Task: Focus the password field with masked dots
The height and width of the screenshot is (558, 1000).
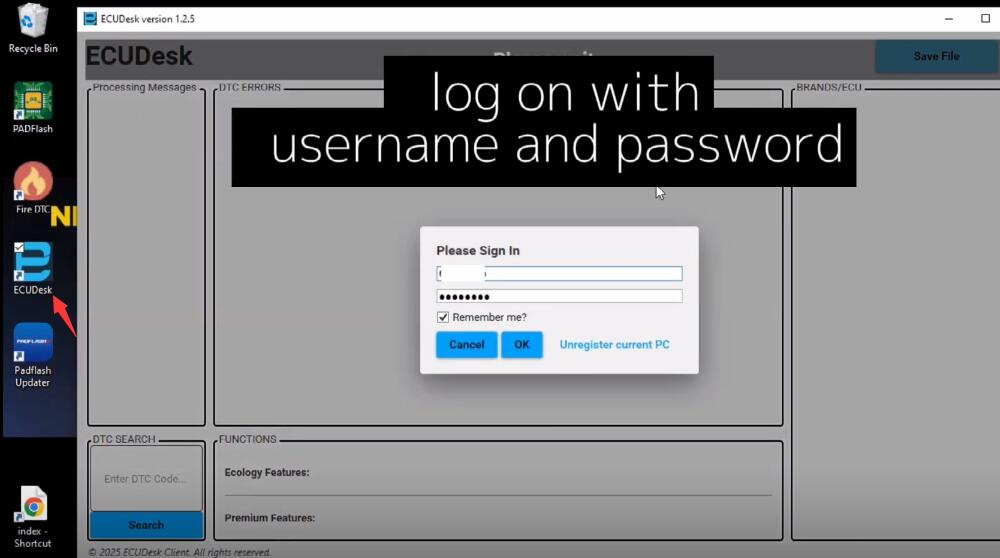Action: pyautogui.click(x=559, y=296)
